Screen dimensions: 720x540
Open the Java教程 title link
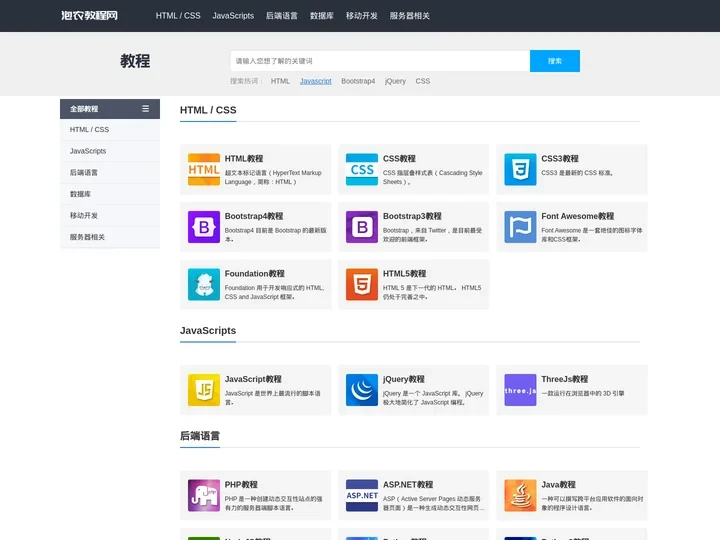point(558,484)
